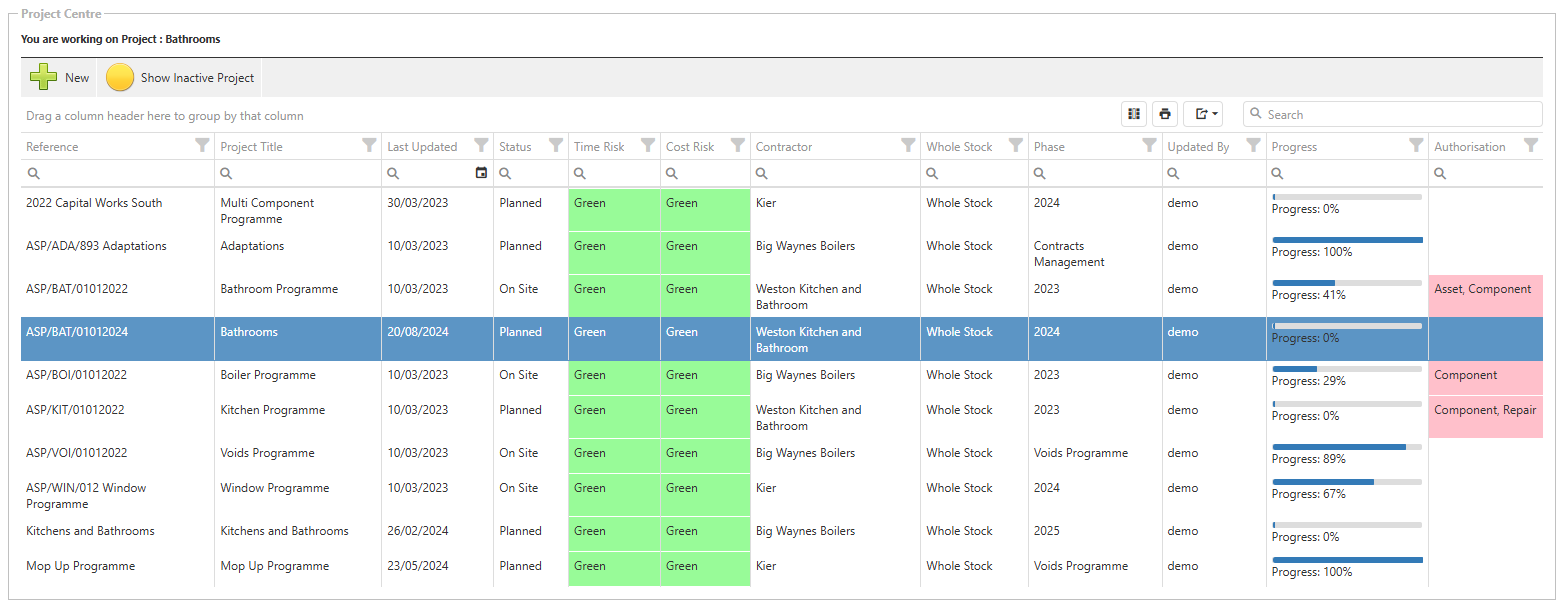Click the green plus New icon
The width and height of the screenshot is (1565, 612).
click(x=43, y=77)
